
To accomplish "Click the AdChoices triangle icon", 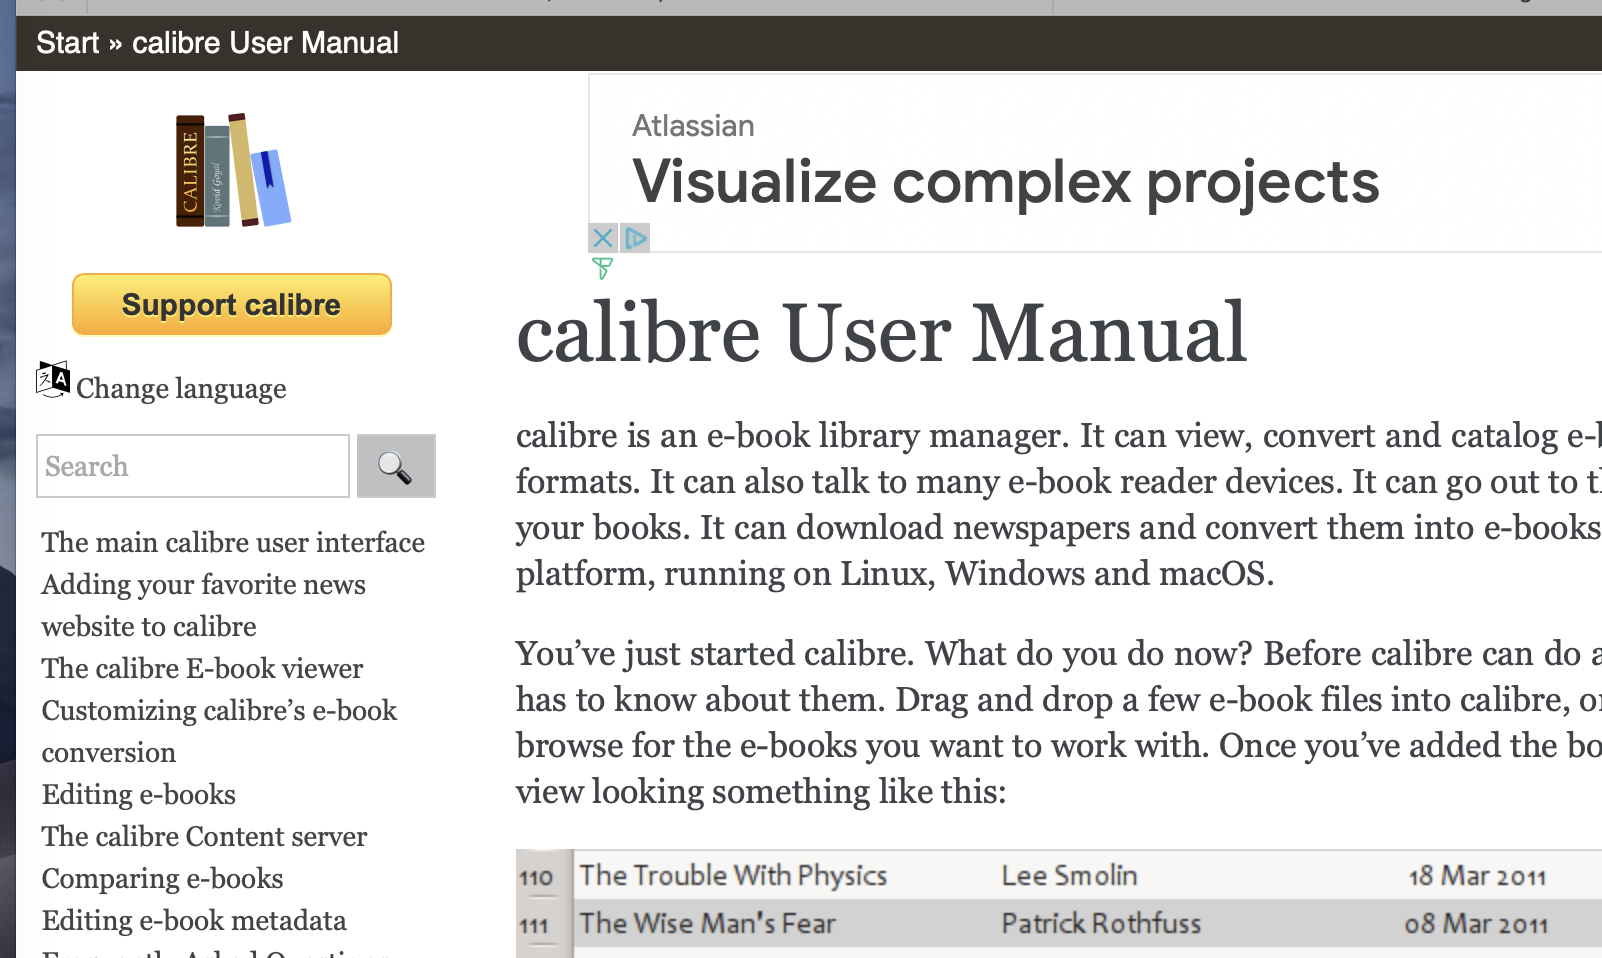I will [636, 238].
